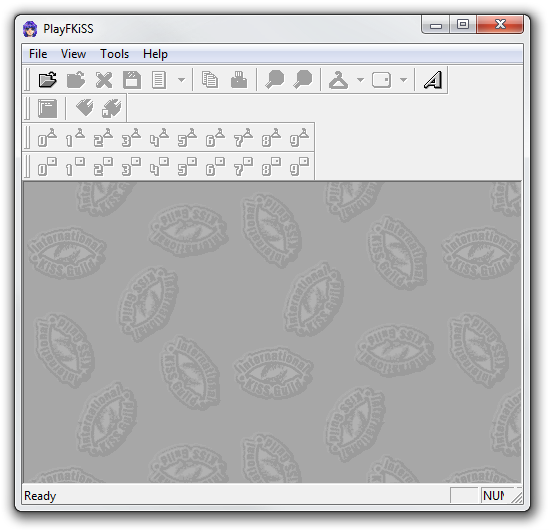Select hanger set number 3
Screen dimensions: 549x530
click(131, 138)
